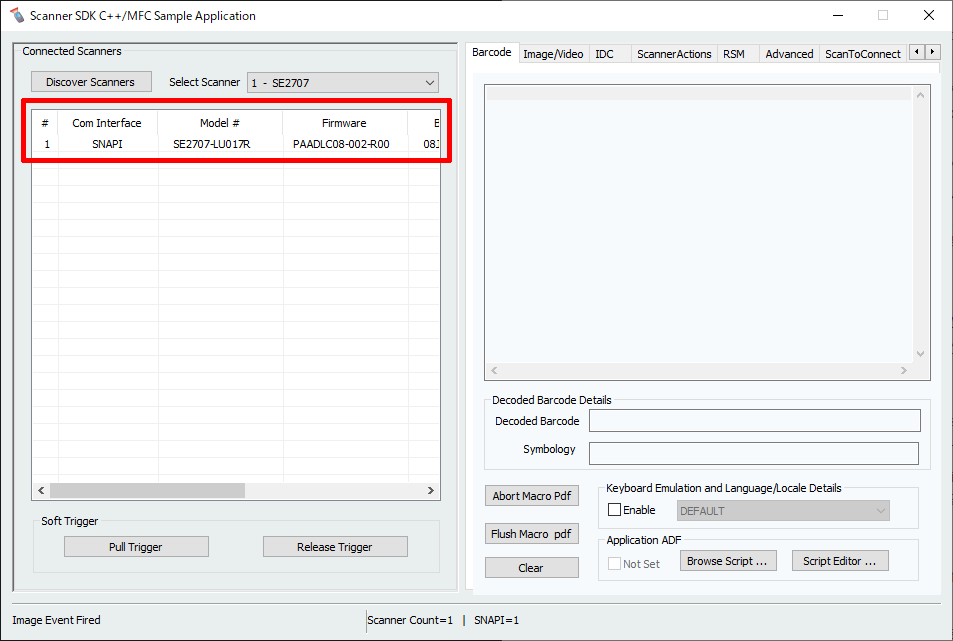Click the Discover Scanners button
The width and height of the screenshot is (953, 641).
[x=91, y=82]
